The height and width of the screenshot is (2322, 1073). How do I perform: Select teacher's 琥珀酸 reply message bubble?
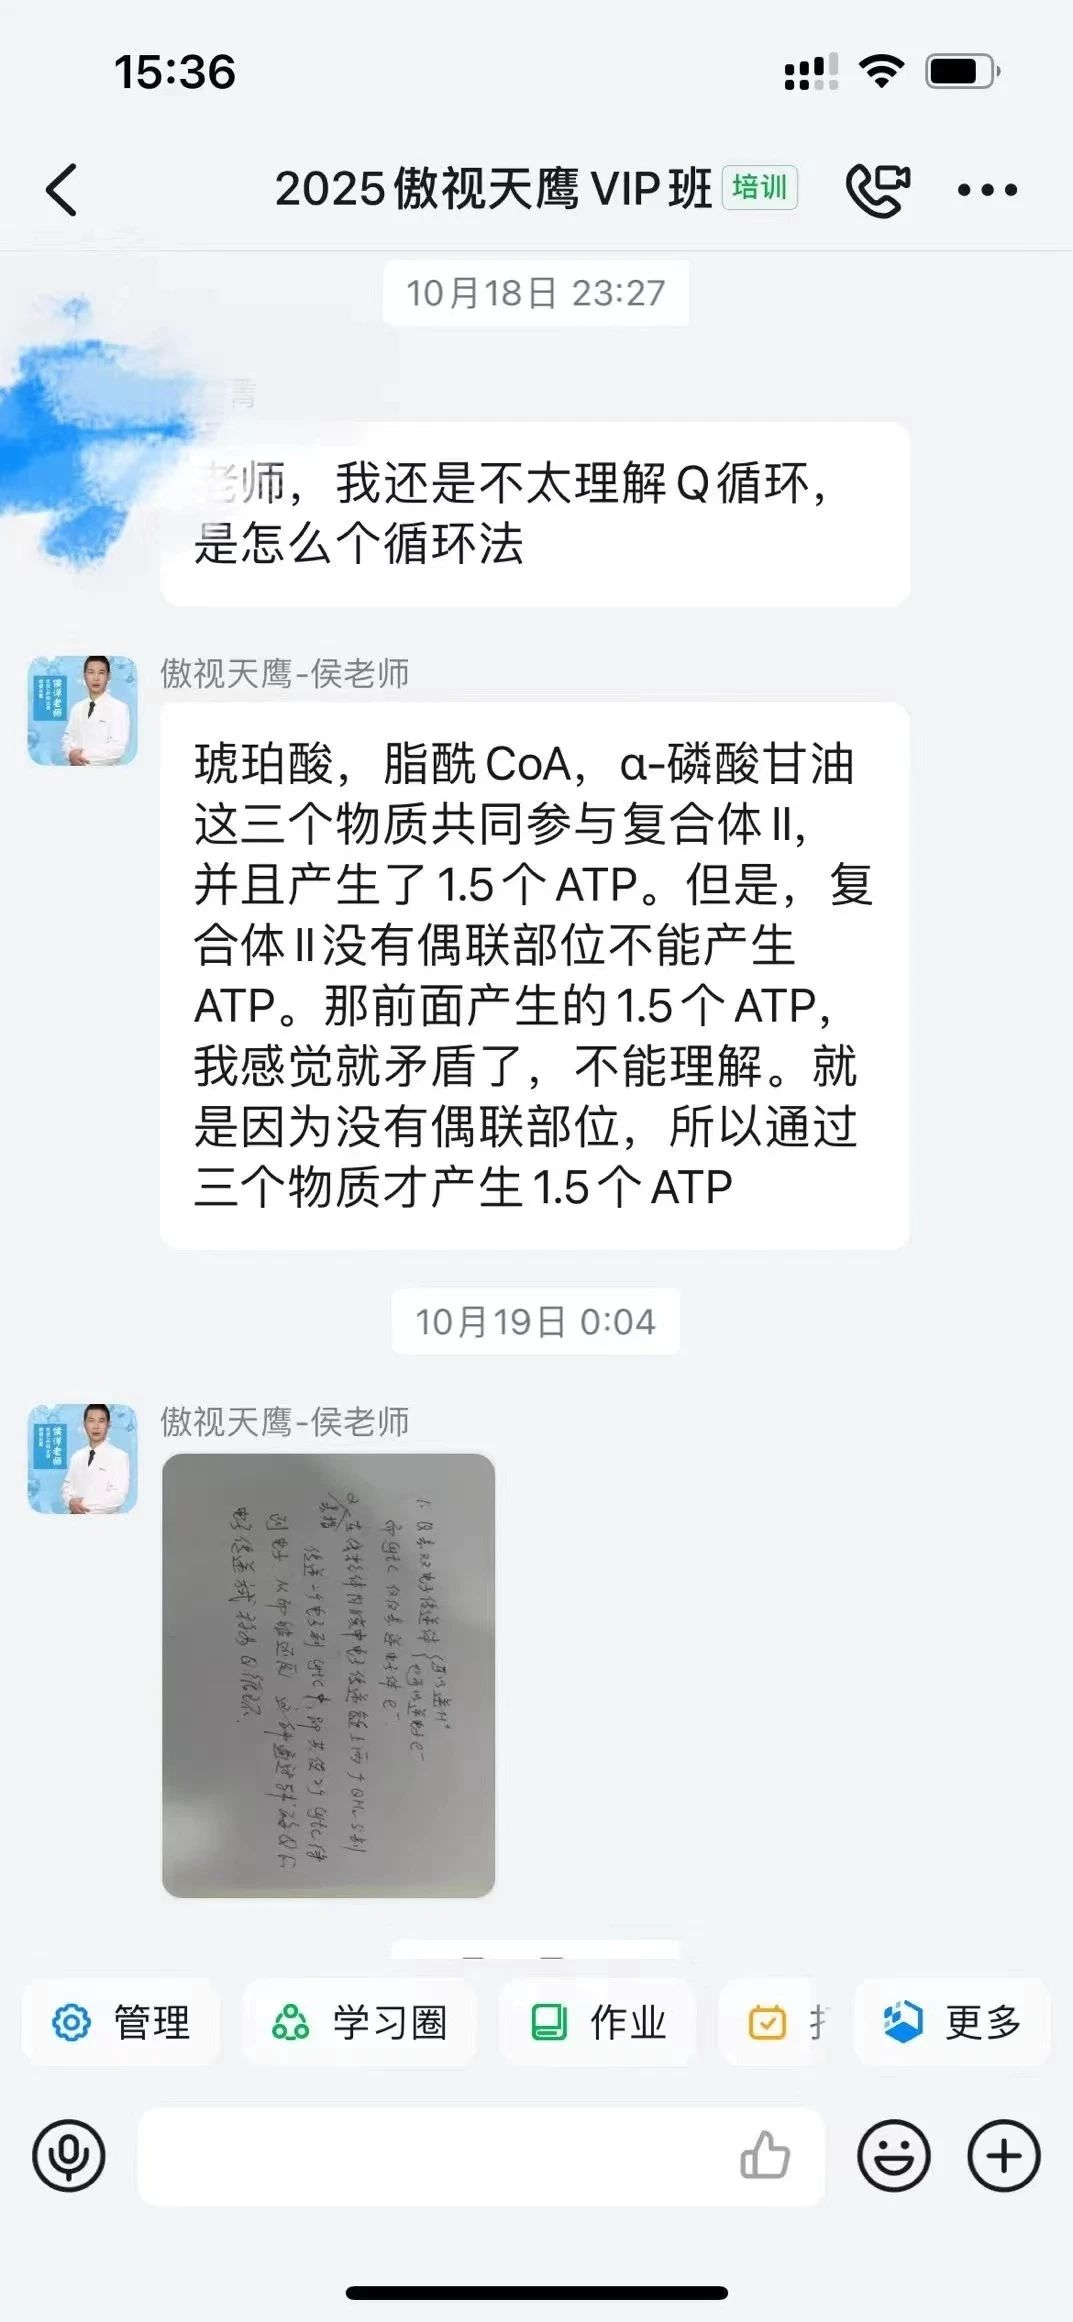click(535, 976)
